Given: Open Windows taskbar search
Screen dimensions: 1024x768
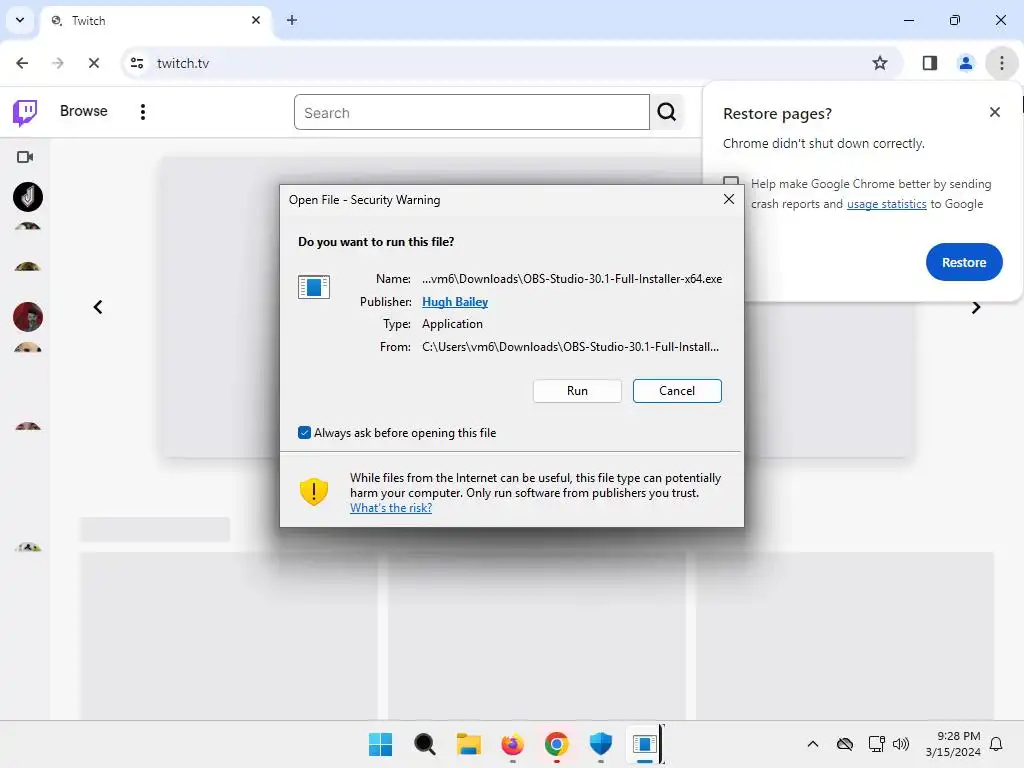Looking at the screenshot, I should pyautogui.click(x=424, y=744).
